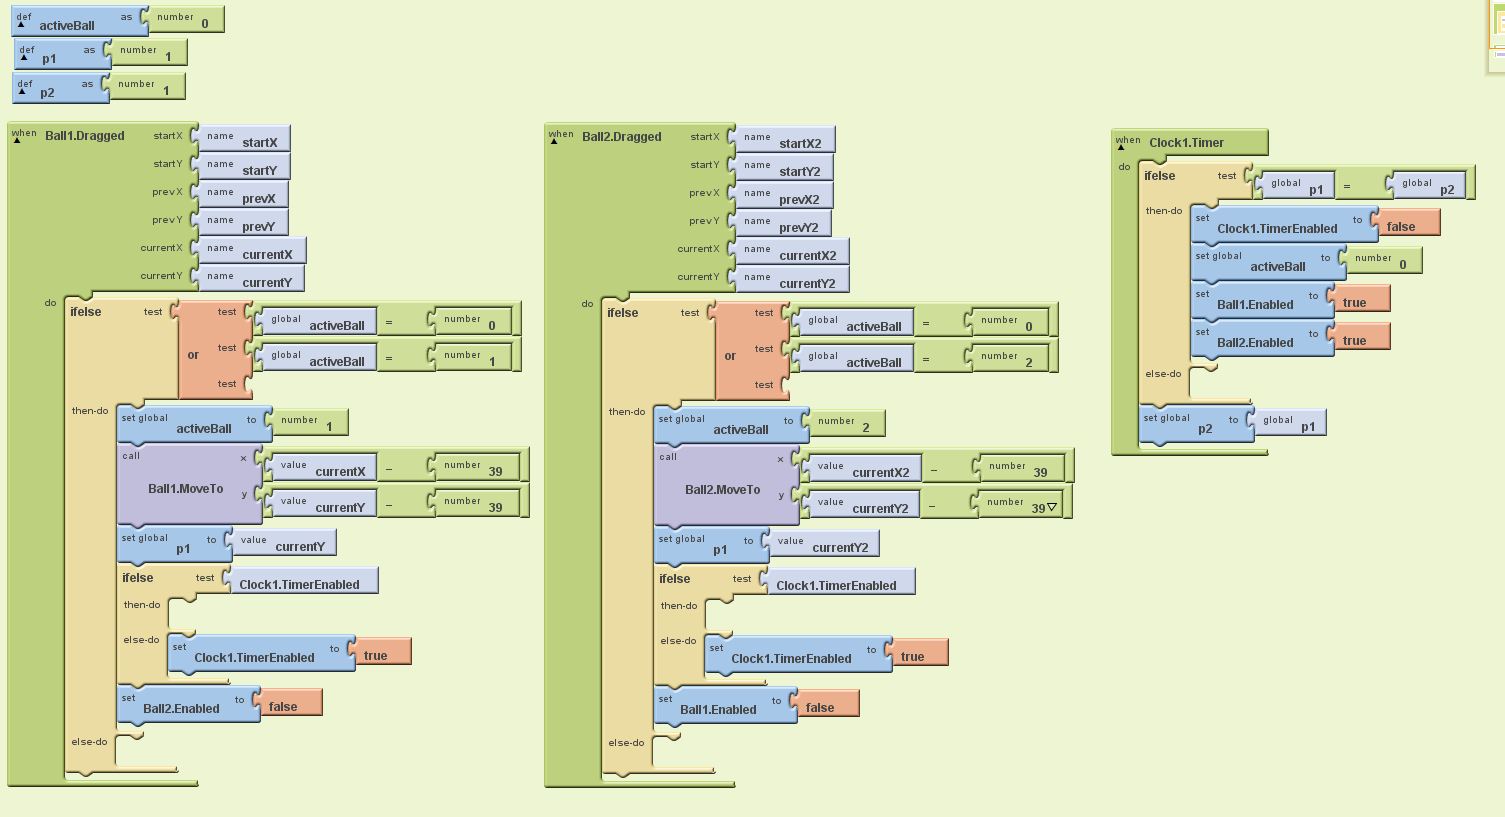Pick the name currentX argument block
1505x817 pixels.
click(x=251, y=251)
